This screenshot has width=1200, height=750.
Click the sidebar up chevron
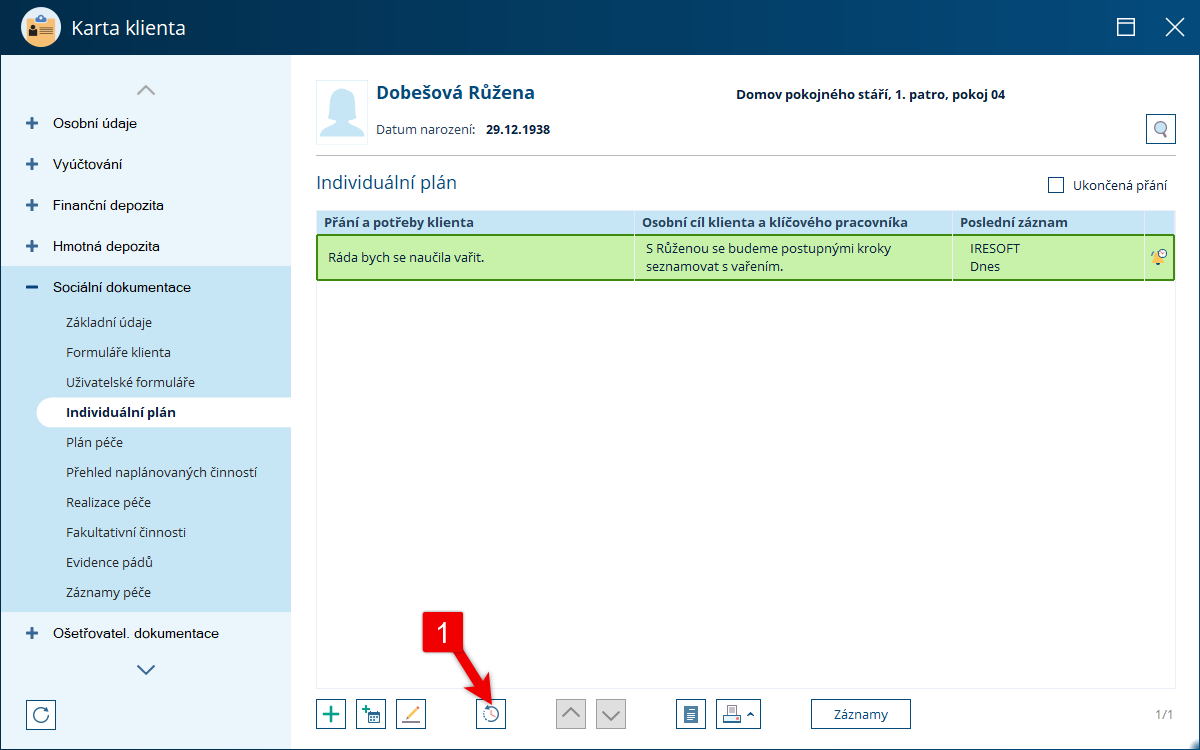click(146, 90)
